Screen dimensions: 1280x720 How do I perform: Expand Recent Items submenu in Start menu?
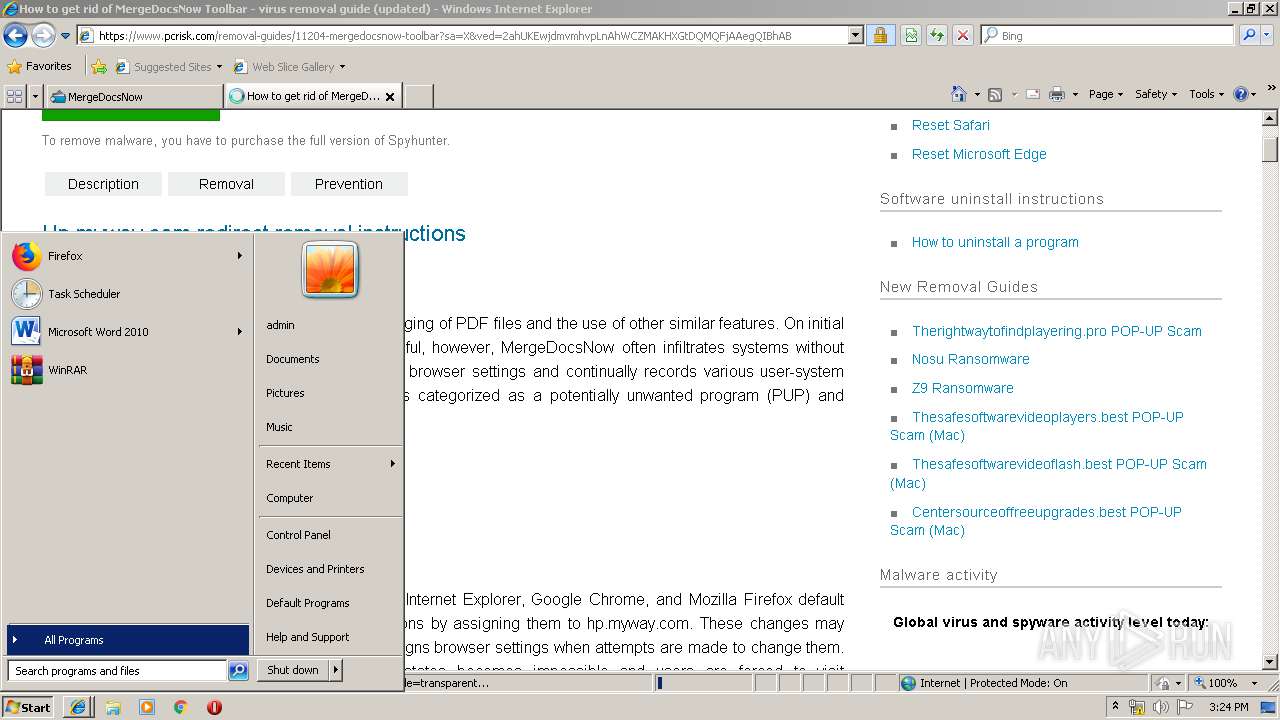pos(330,464)
